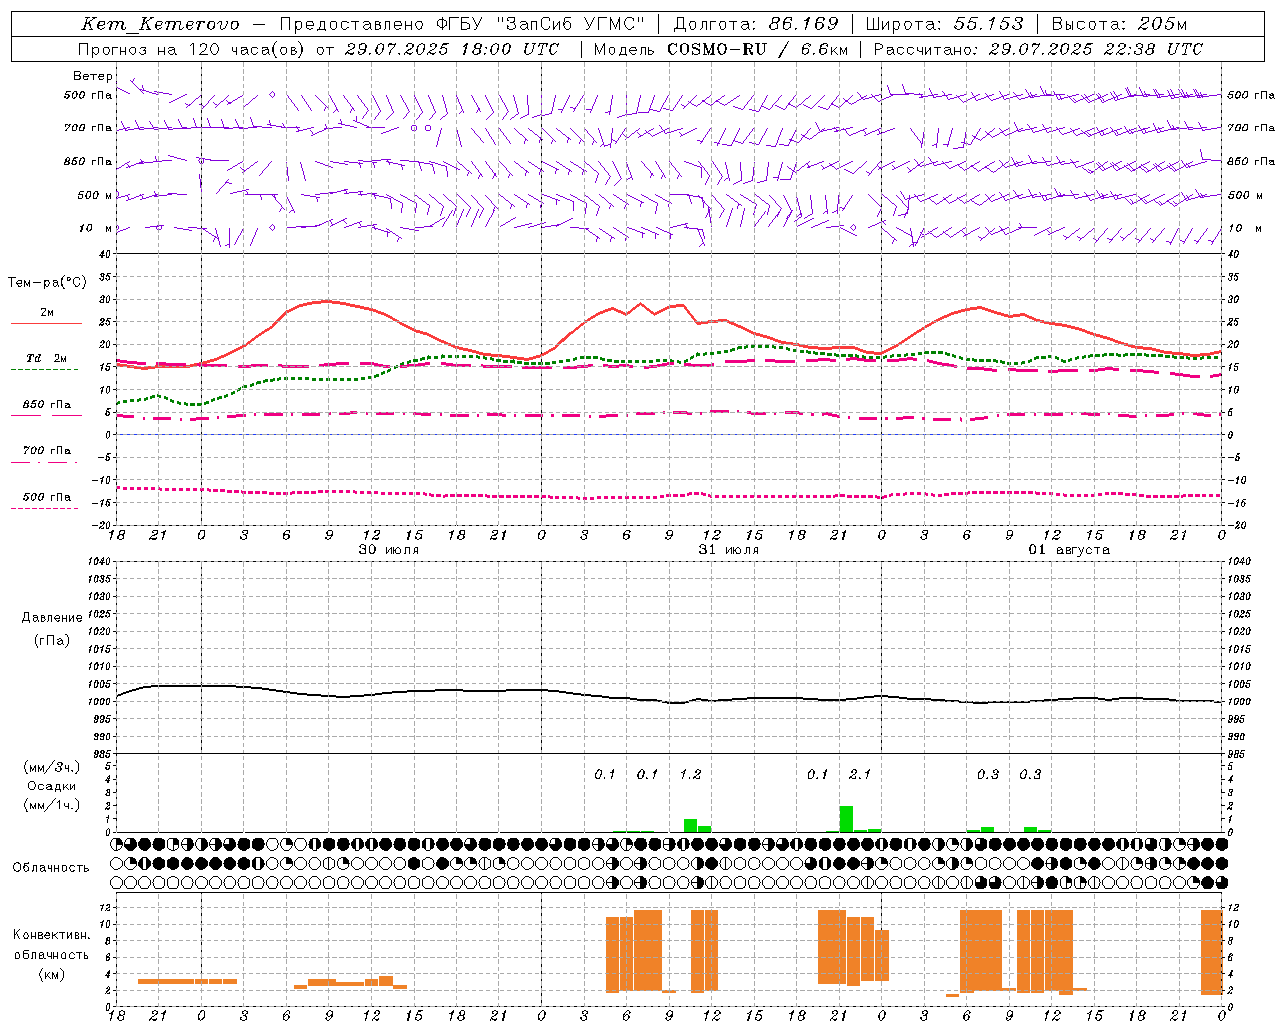
Task: Click the 31 июля date marker
Action: 728,550
